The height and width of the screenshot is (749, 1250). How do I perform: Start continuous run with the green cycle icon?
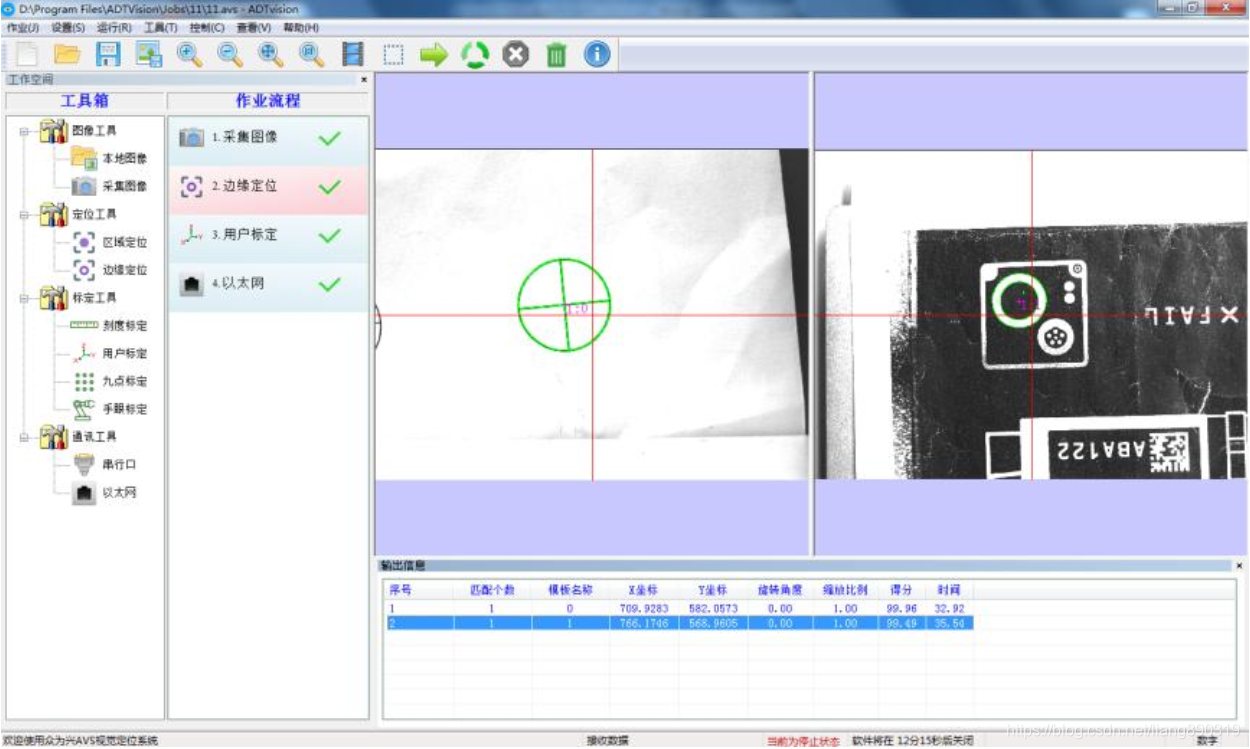coord(474,56)
